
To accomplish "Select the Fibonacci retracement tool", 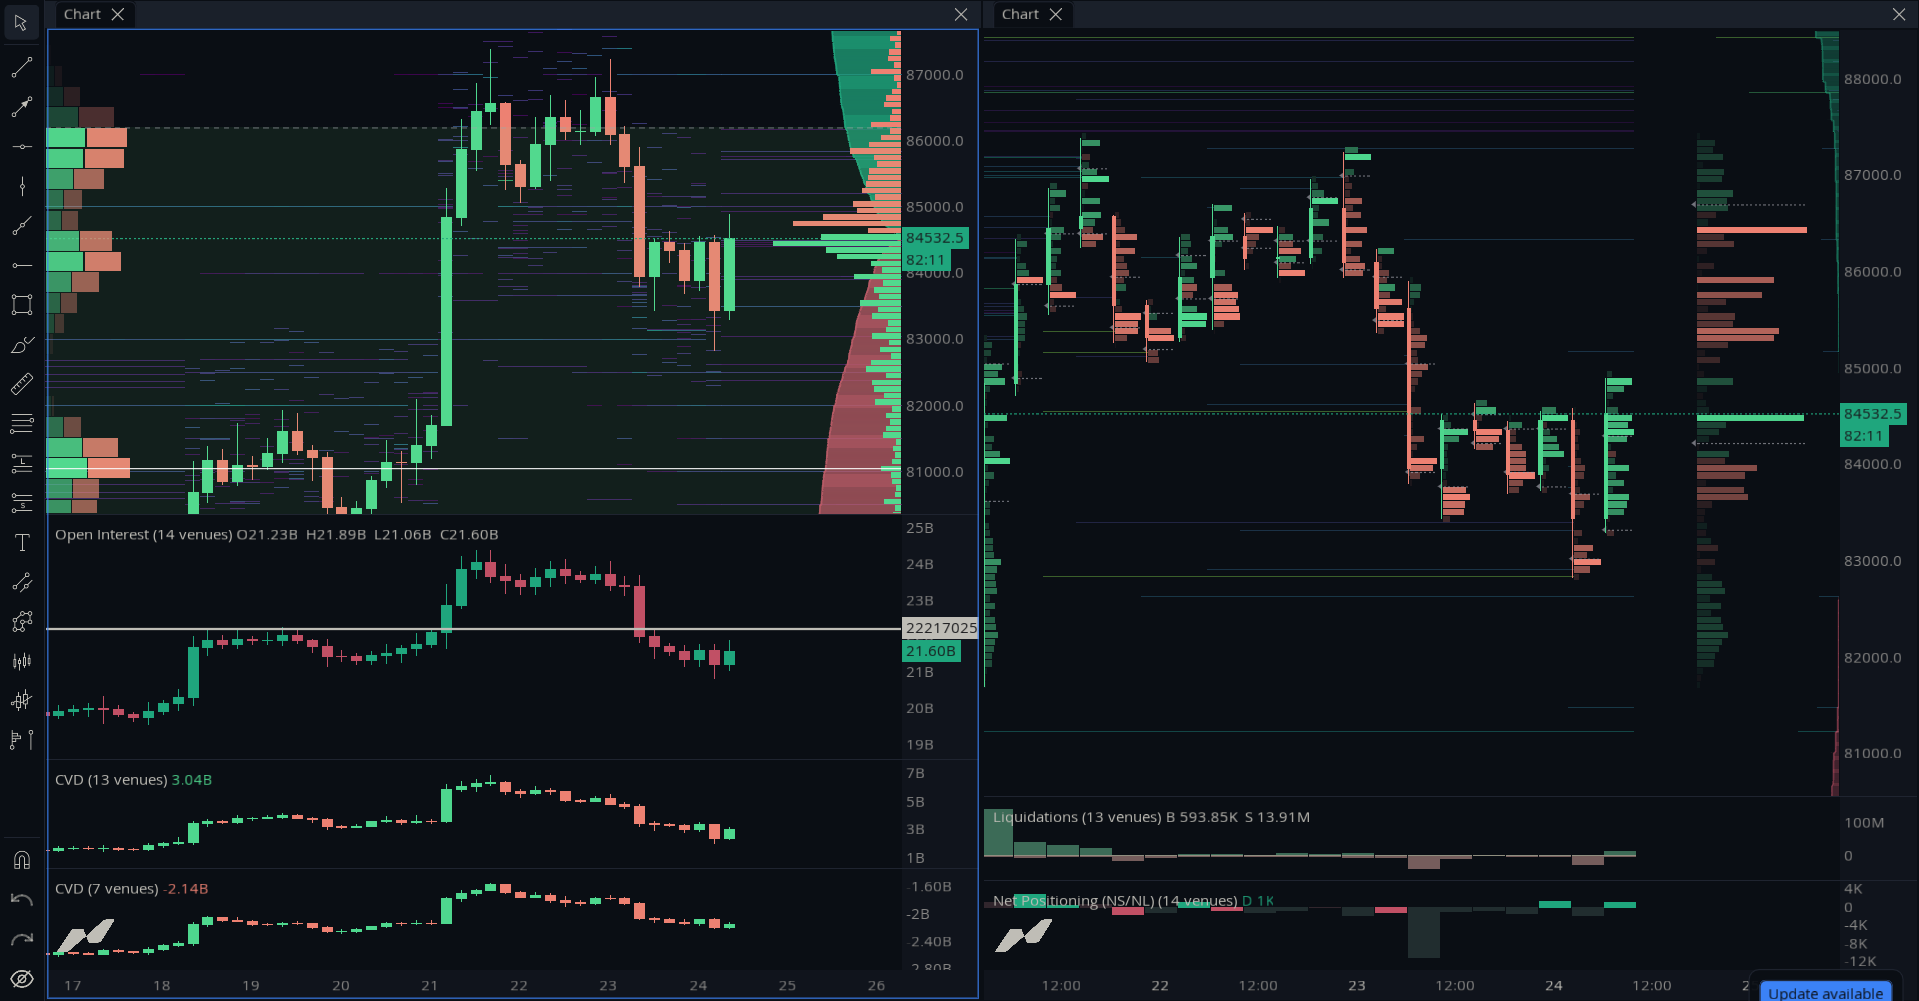I will click(21, 424).
